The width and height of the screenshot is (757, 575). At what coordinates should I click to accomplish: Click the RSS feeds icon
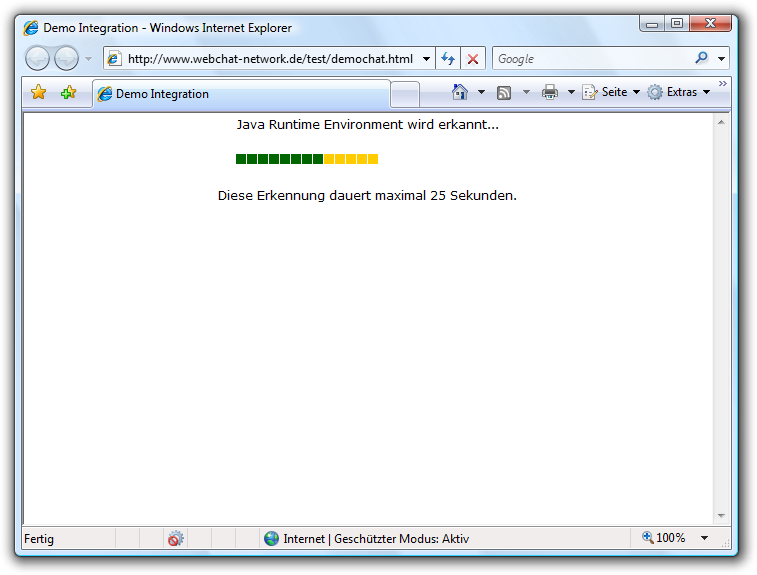(504, 93)
